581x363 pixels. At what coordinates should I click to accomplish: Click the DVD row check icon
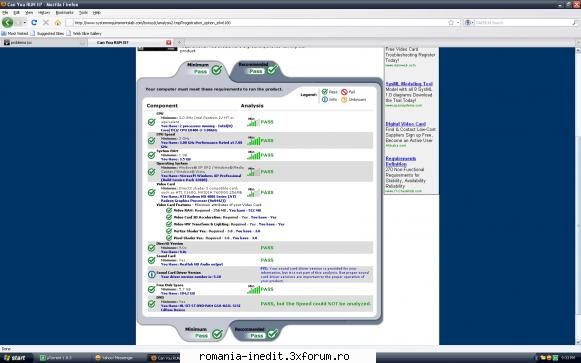click(152, 304)
